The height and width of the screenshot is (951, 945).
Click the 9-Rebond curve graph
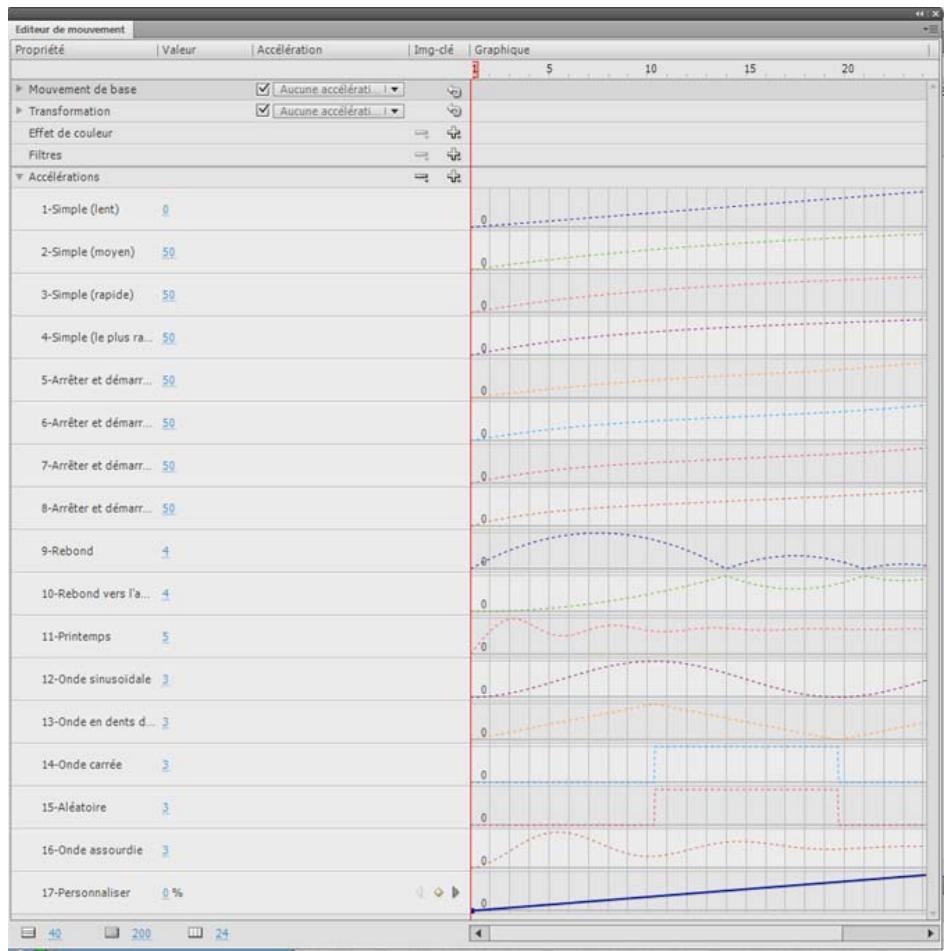click(x=699, y=551)
